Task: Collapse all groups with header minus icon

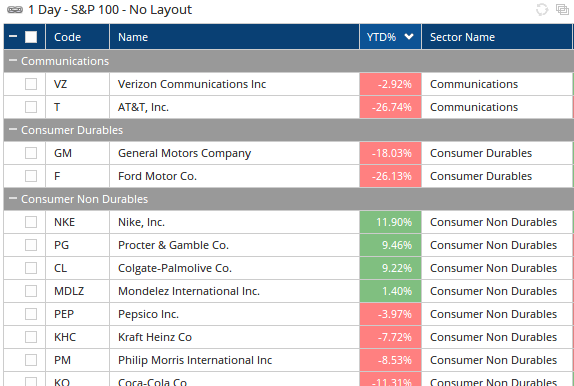Action: point(13,37)
